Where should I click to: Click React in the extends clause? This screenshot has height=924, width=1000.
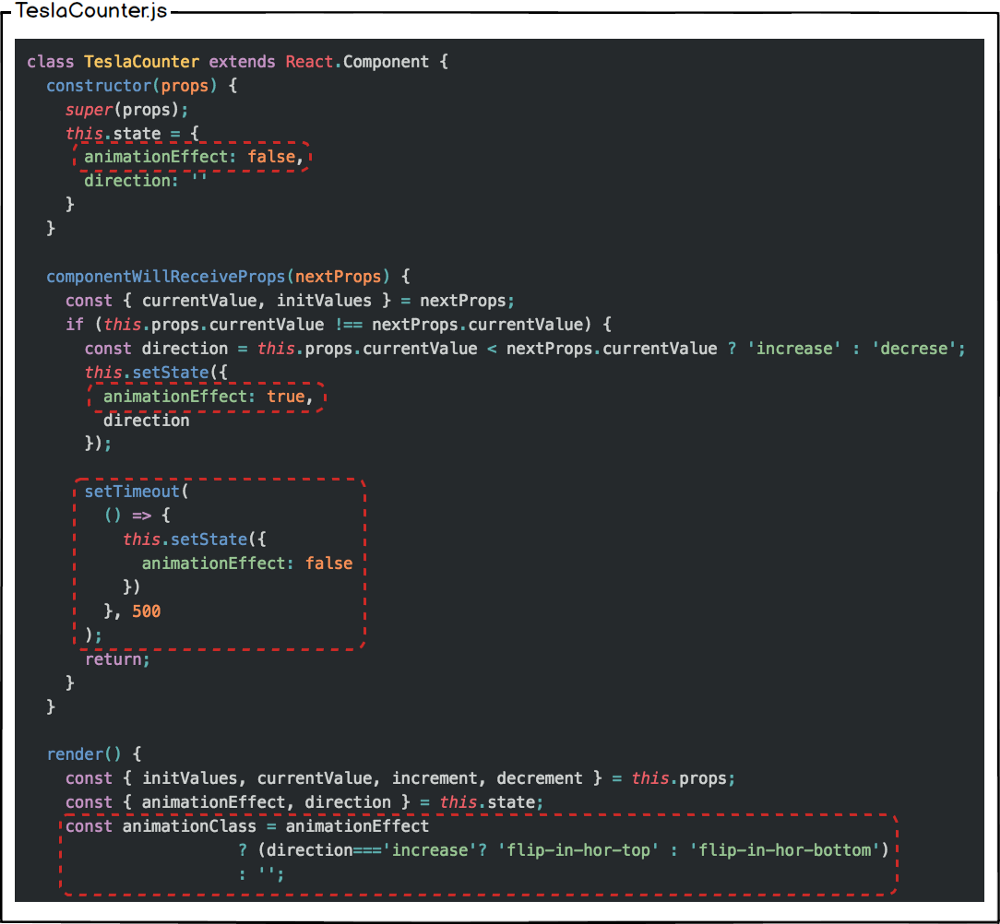tap(310, 61)
